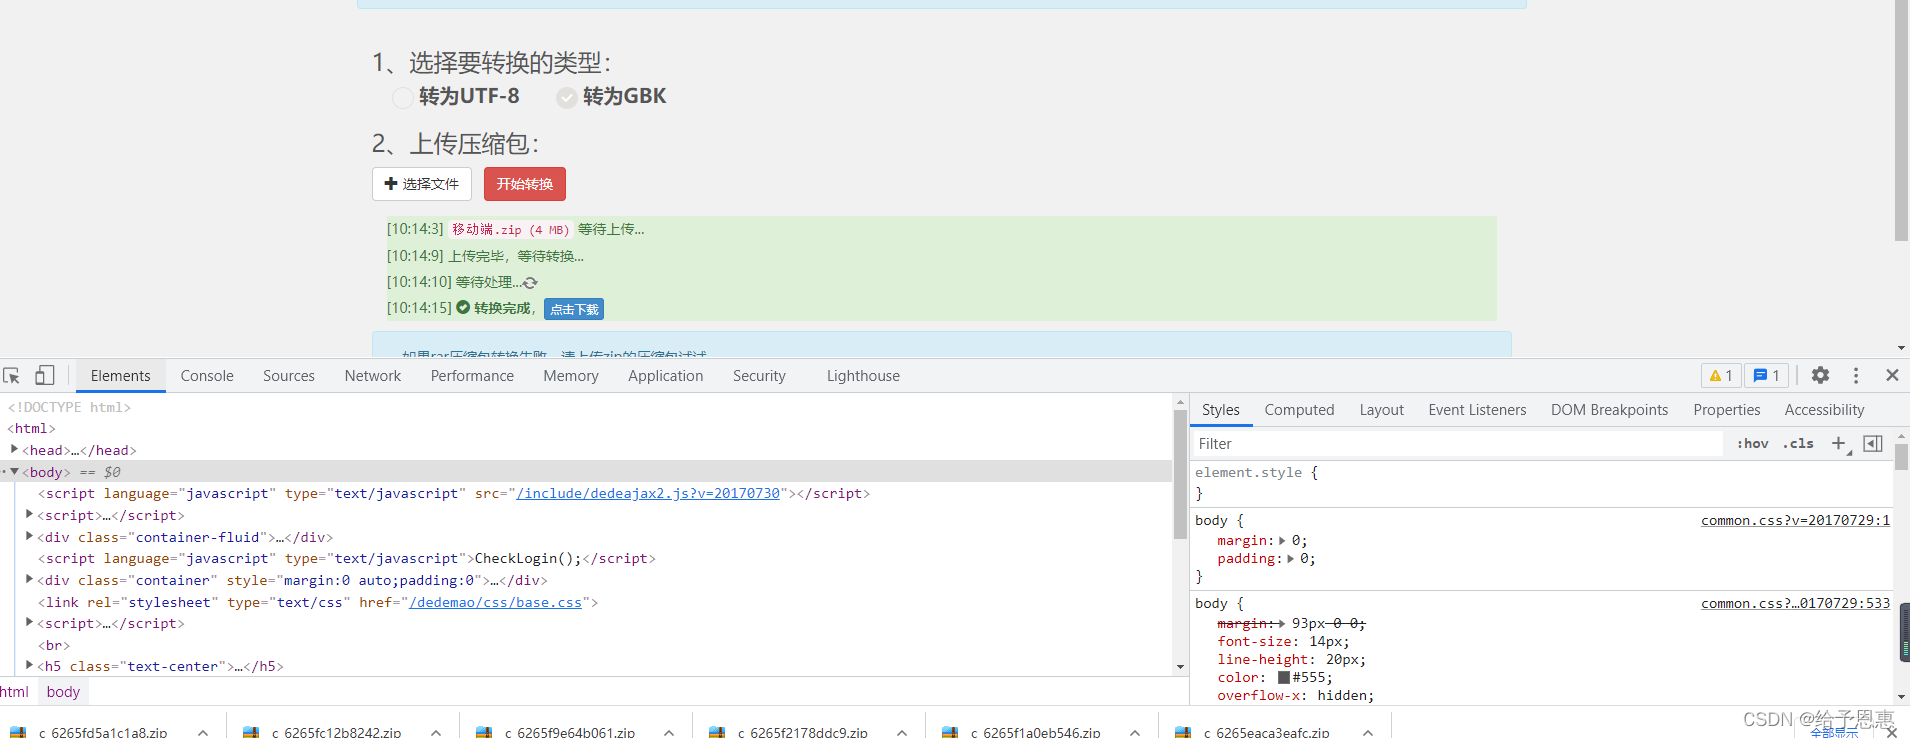1910x738 pixels.
Task: Expand the head element node
Action: [x=14, y=450]
